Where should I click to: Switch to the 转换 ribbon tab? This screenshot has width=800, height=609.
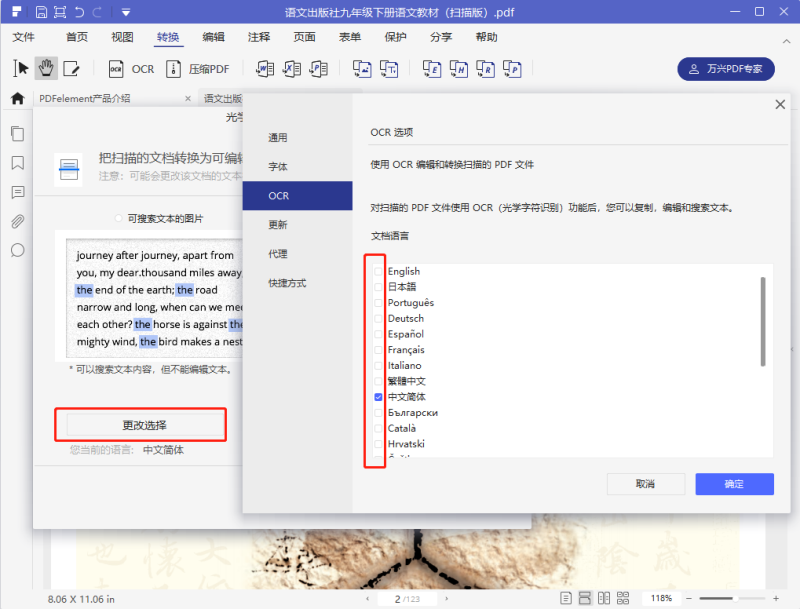(x=167, y=37)
